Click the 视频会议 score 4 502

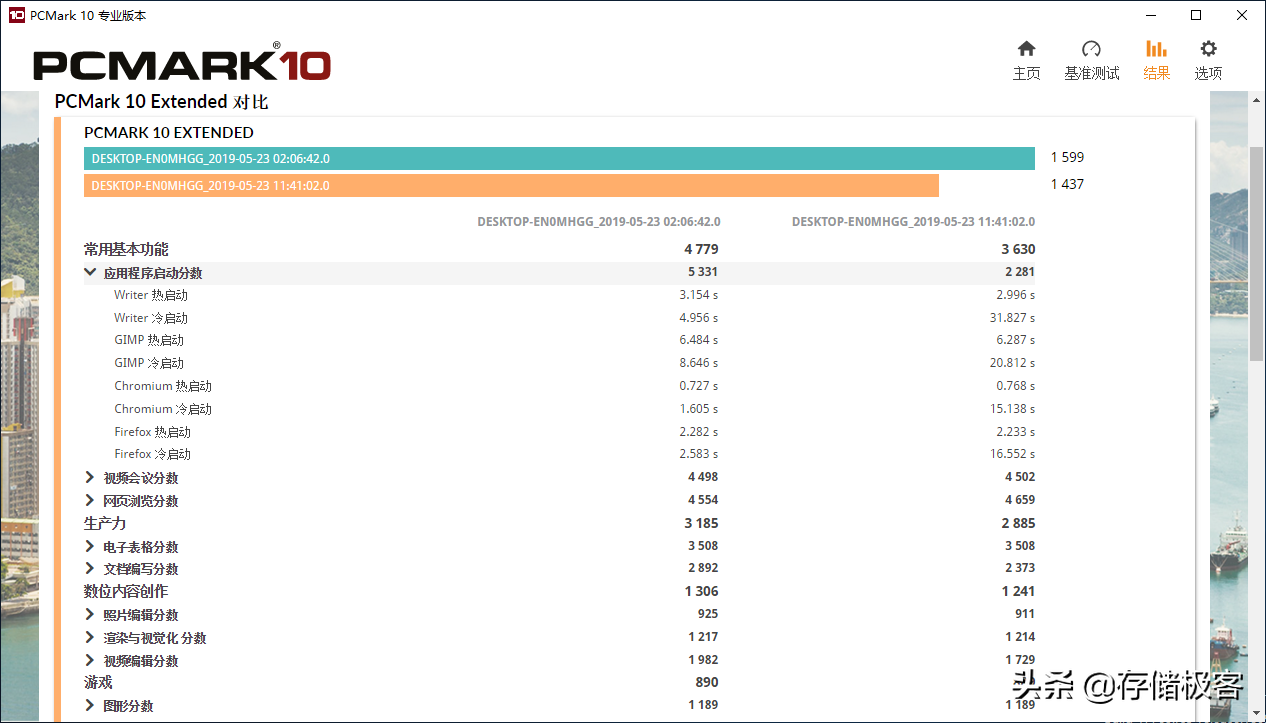click(x=1019, y=477)
